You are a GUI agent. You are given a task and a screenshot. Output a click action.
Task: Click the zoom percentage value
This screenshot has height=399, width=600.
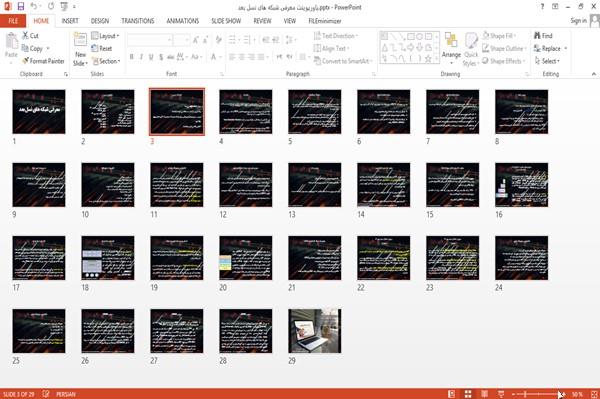(x=577, y=394)
